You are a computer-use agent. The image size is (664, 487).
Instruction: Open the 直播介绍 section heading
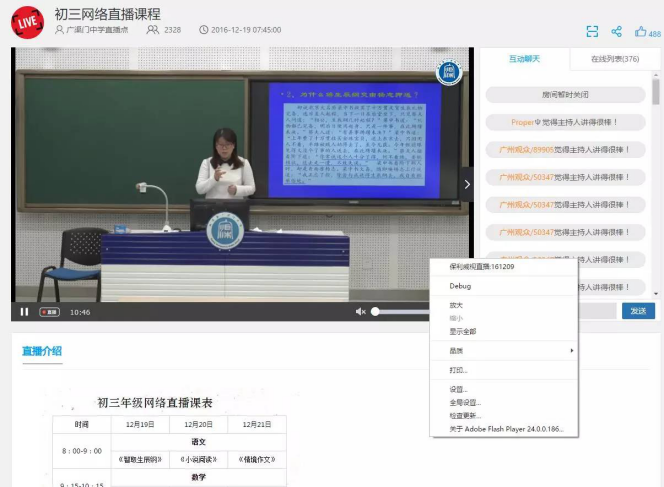click(42, 351)
